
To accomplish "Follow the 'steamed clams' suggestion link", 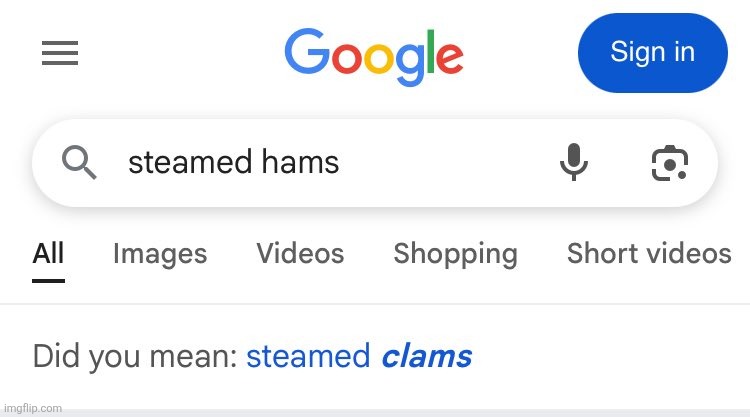I will (359, 356).
